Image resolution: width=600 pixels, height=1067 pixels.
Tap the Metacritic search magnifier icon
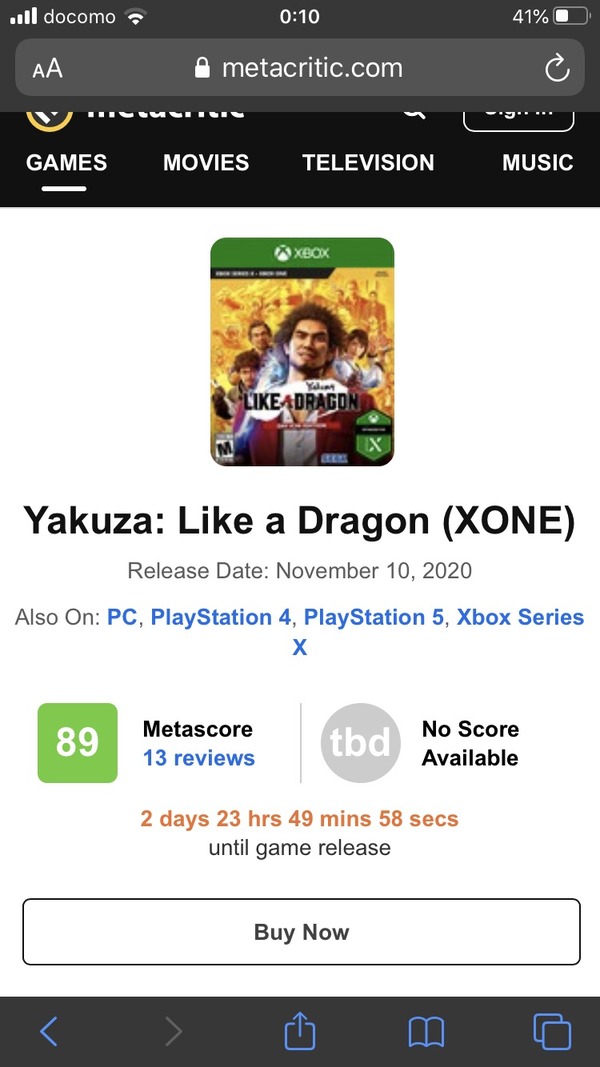click(x=414, y=116)
